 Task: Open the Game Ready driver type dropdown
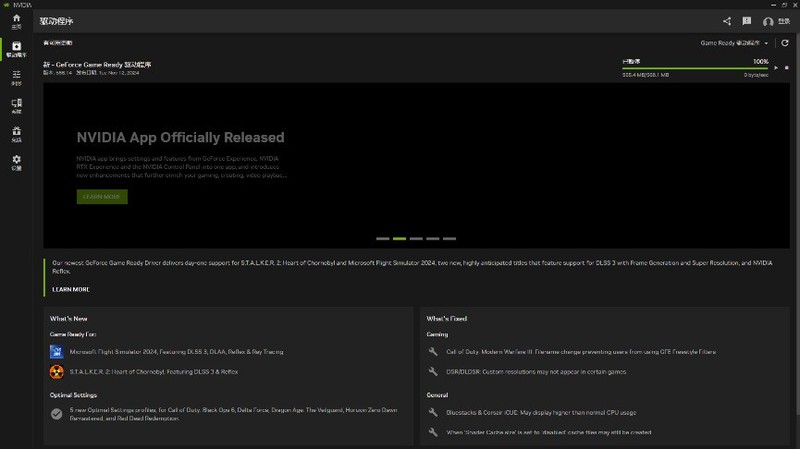pos(734,43)
